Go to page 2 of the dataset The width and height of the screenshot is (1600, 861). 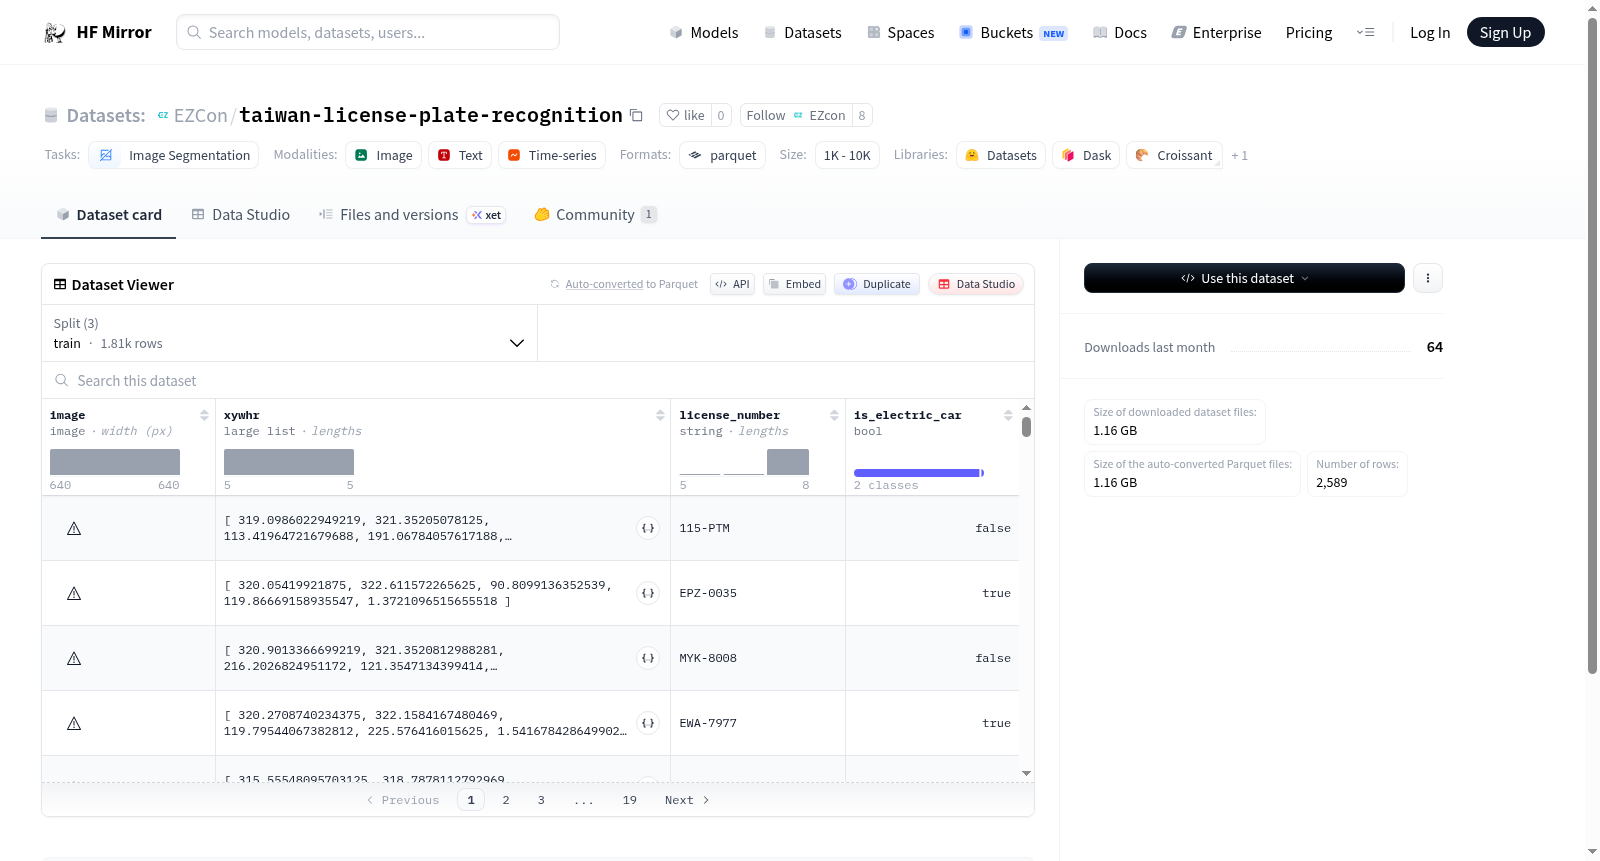pyautogui.click(x=506, y=800)
